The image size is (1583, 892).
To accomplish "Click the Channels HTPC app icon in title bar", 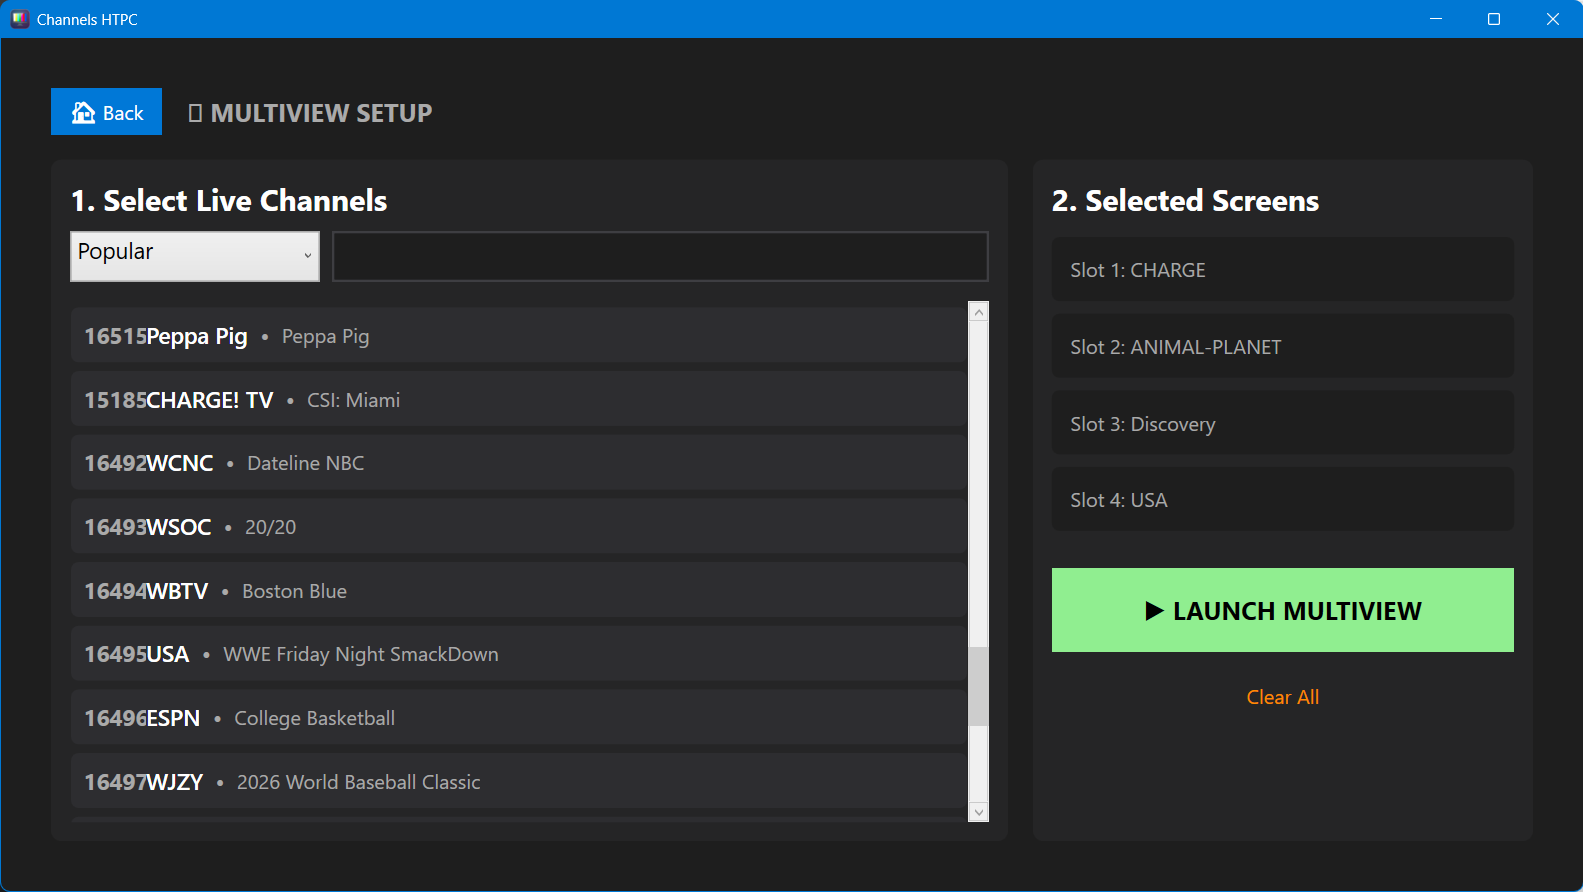I will click(x=20, y=19).
